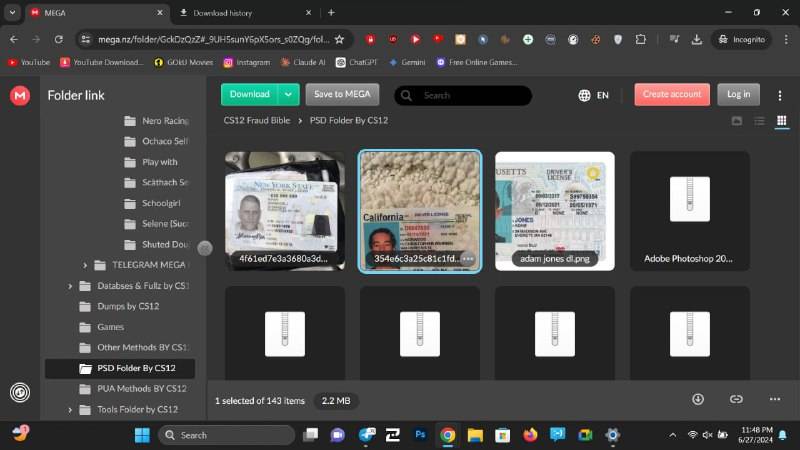The width and height of the screenshot is (800, 450).
Task: Switch to thumbnail grid view
Action: (x=782, y=121)
